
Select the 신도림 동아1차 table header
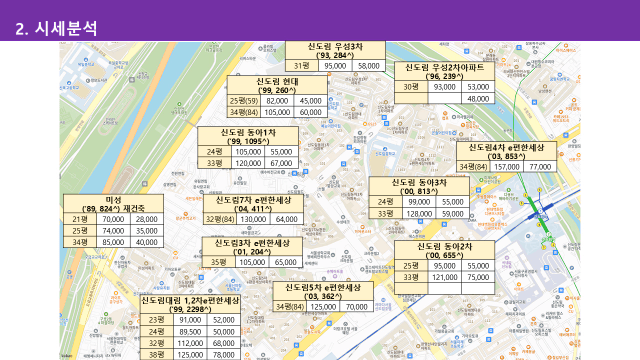coord(248,136)
